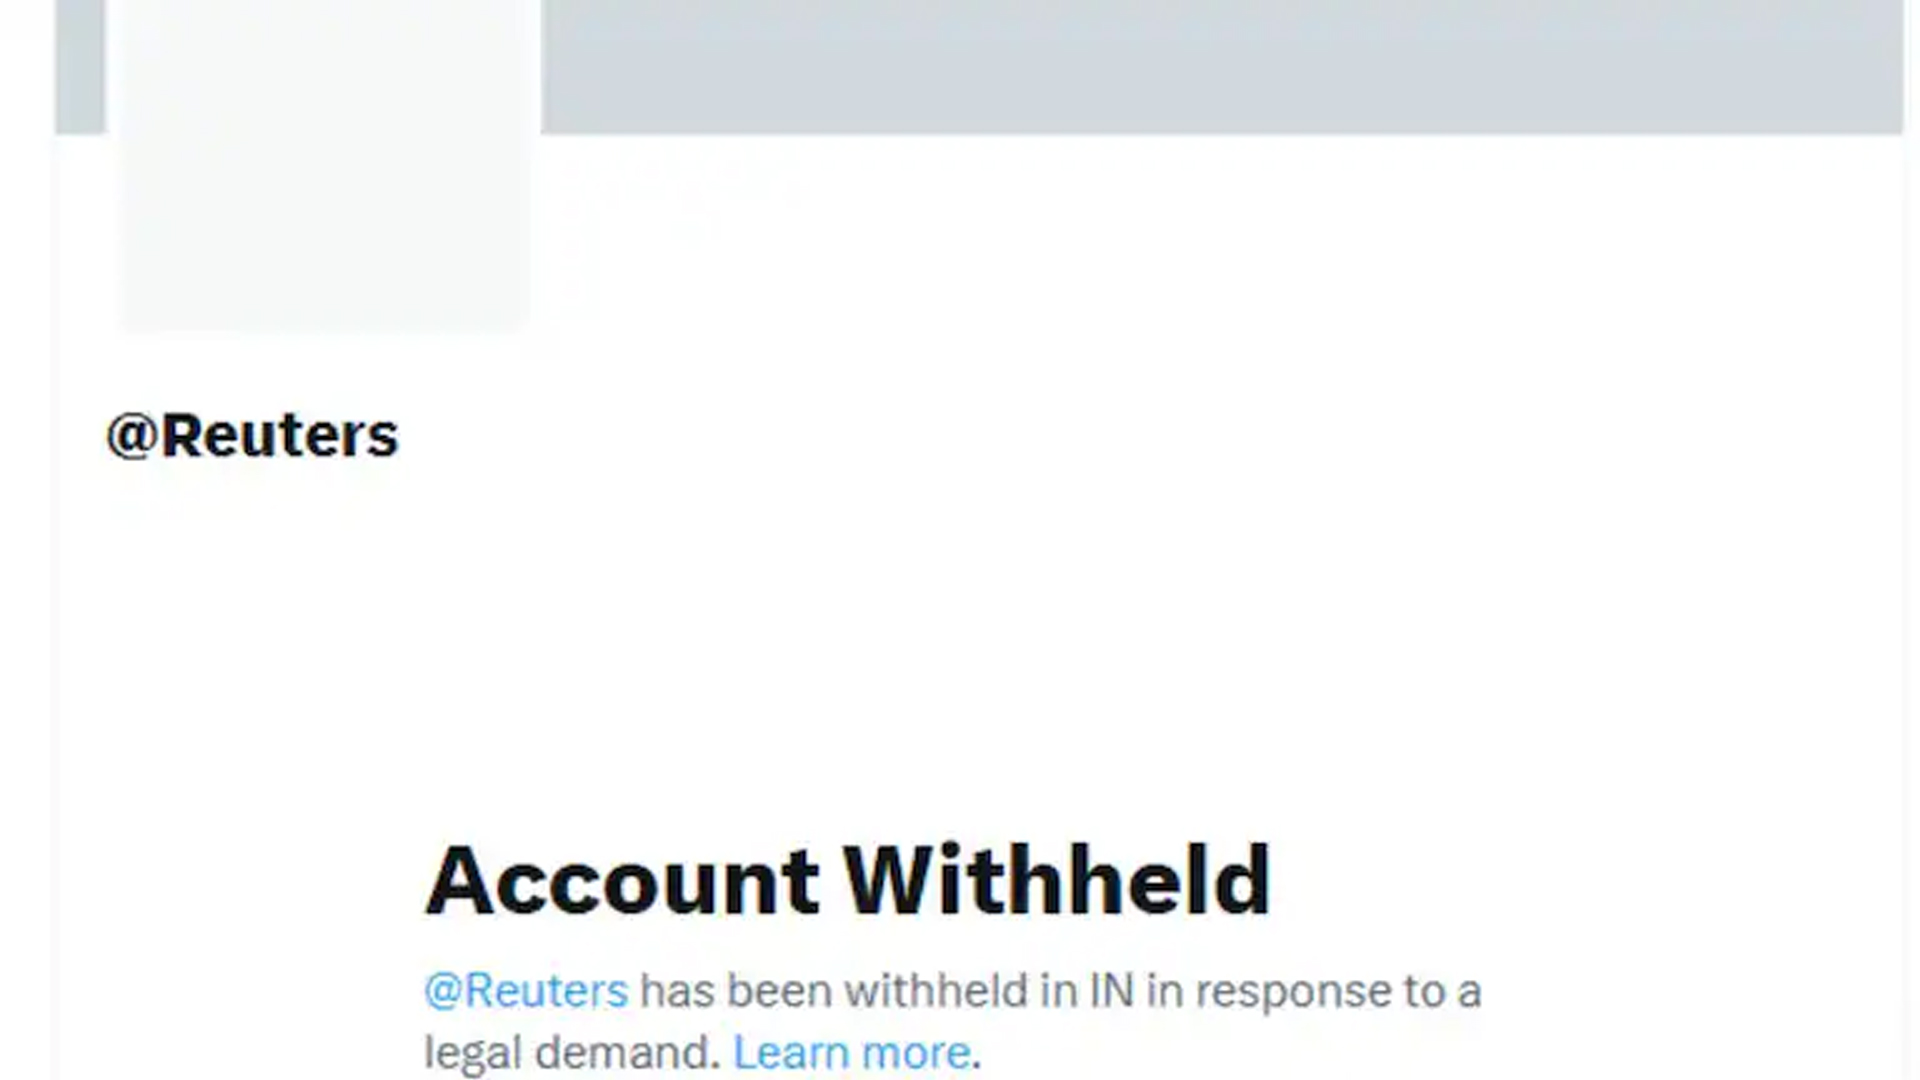
Task: Click the IN country code text
Action: coord(1112,991)
